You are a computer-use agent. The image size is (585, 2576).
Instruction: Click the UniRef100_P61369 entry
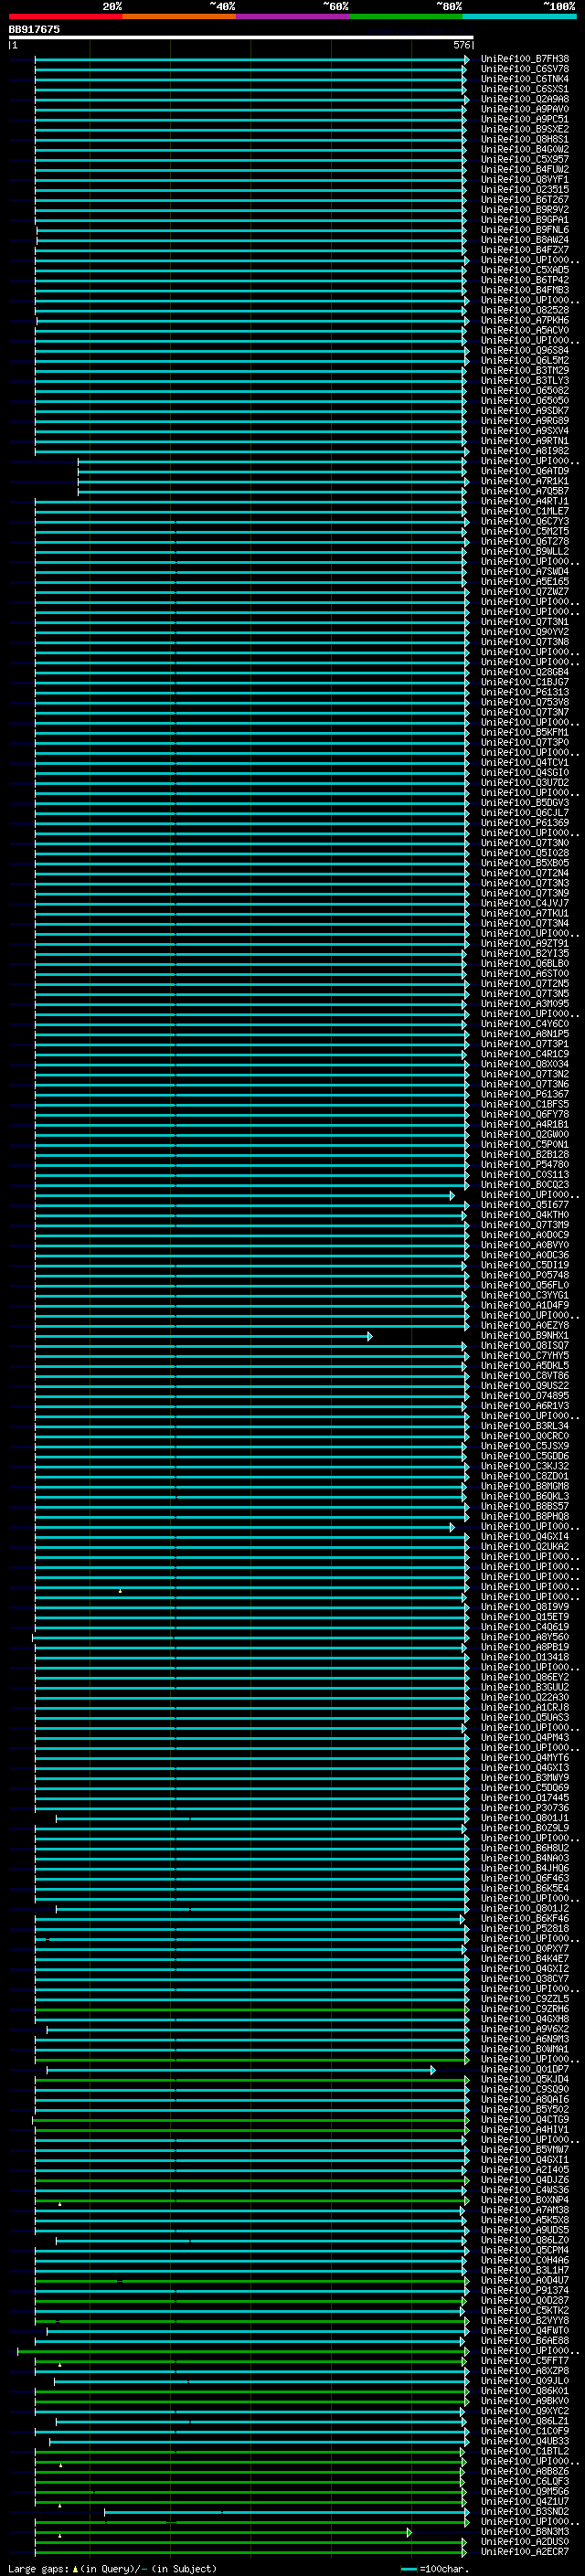point(525,823)
